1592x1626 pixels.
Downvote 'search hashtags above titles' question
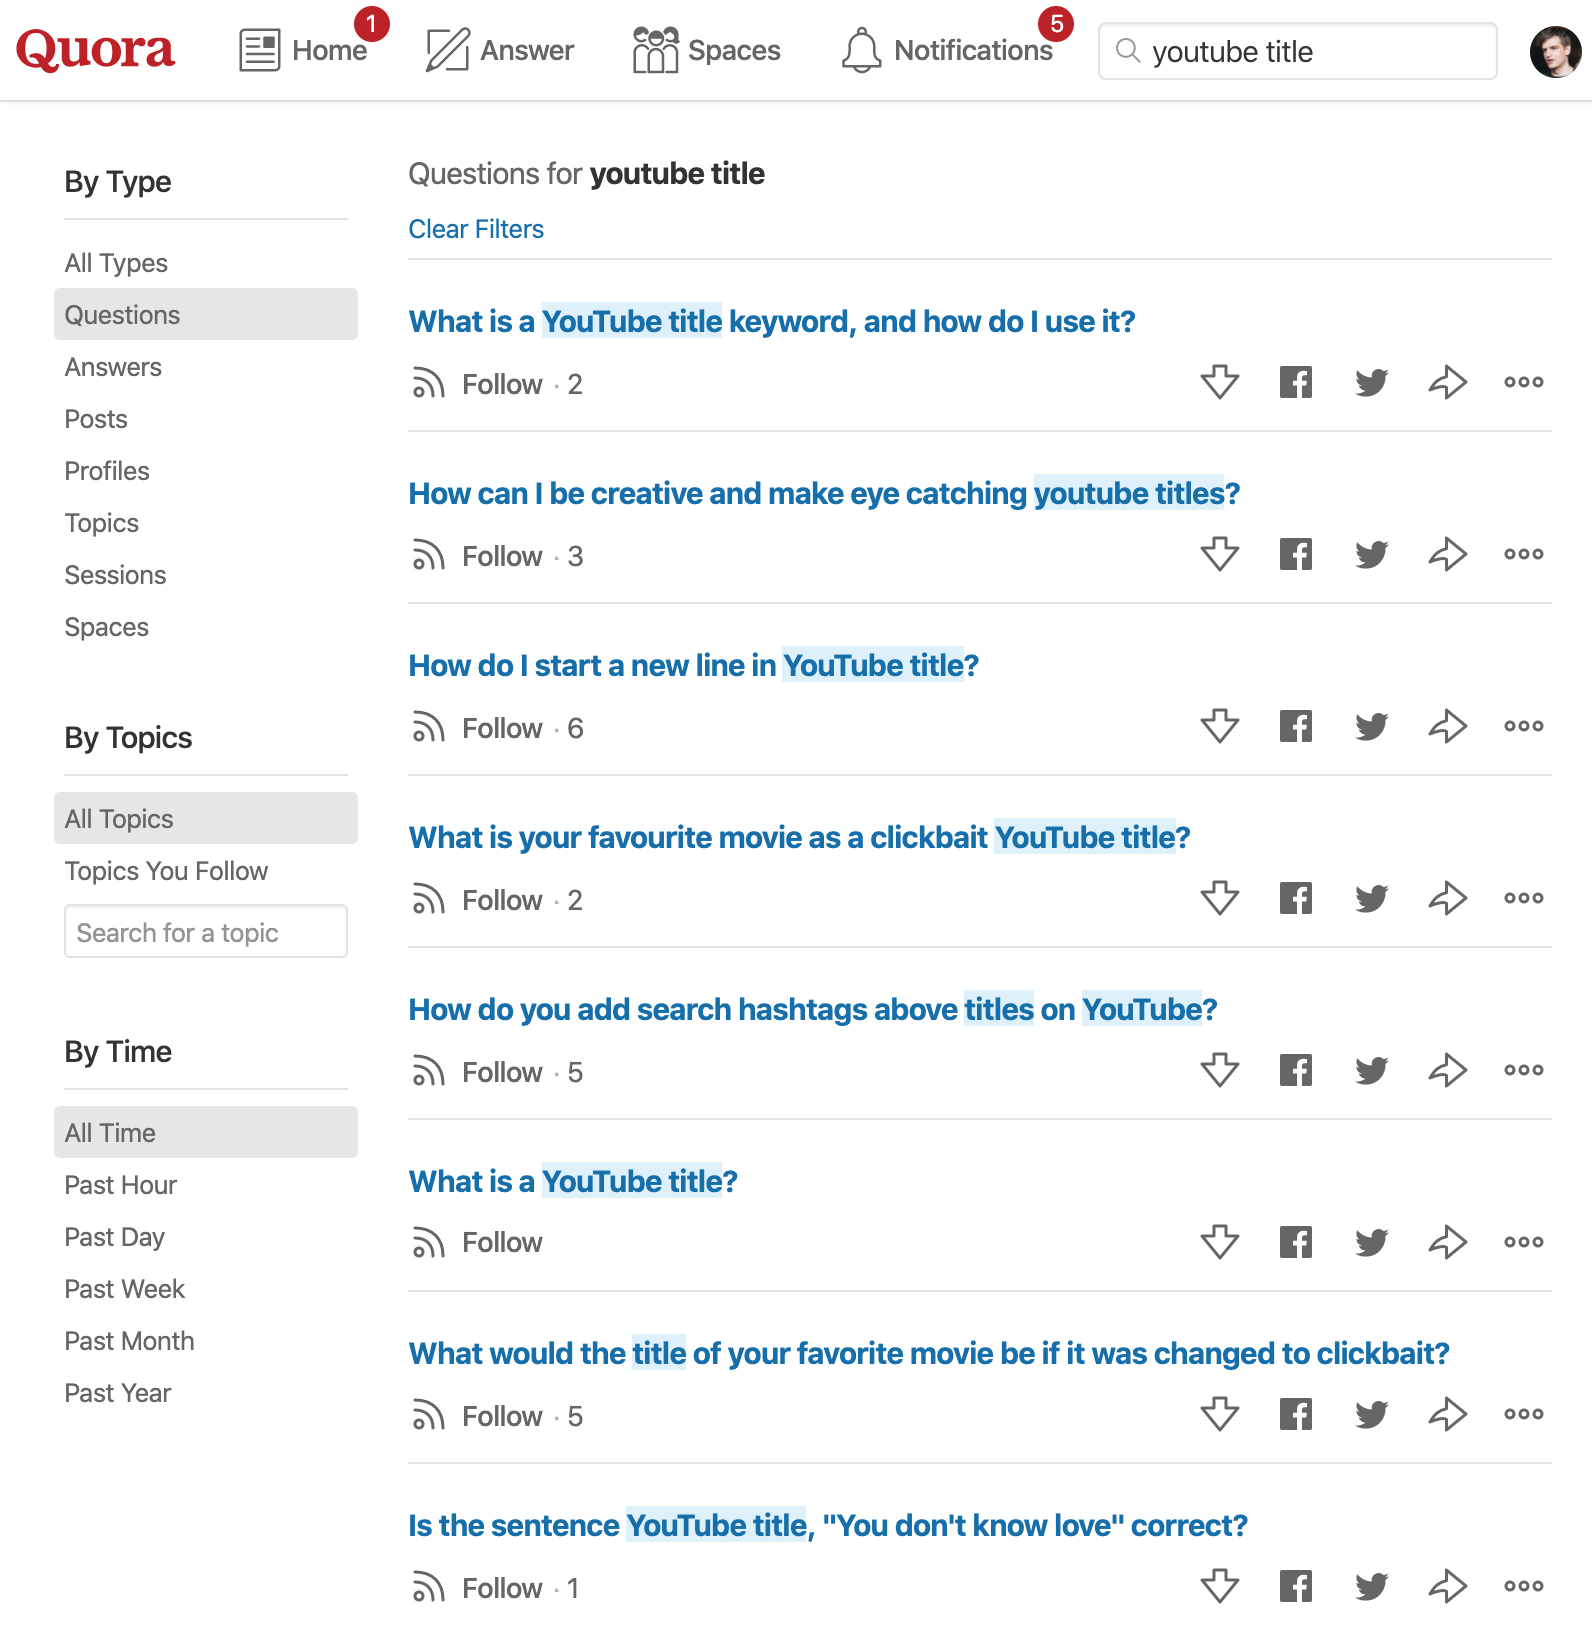(x=1220, y=1070)
